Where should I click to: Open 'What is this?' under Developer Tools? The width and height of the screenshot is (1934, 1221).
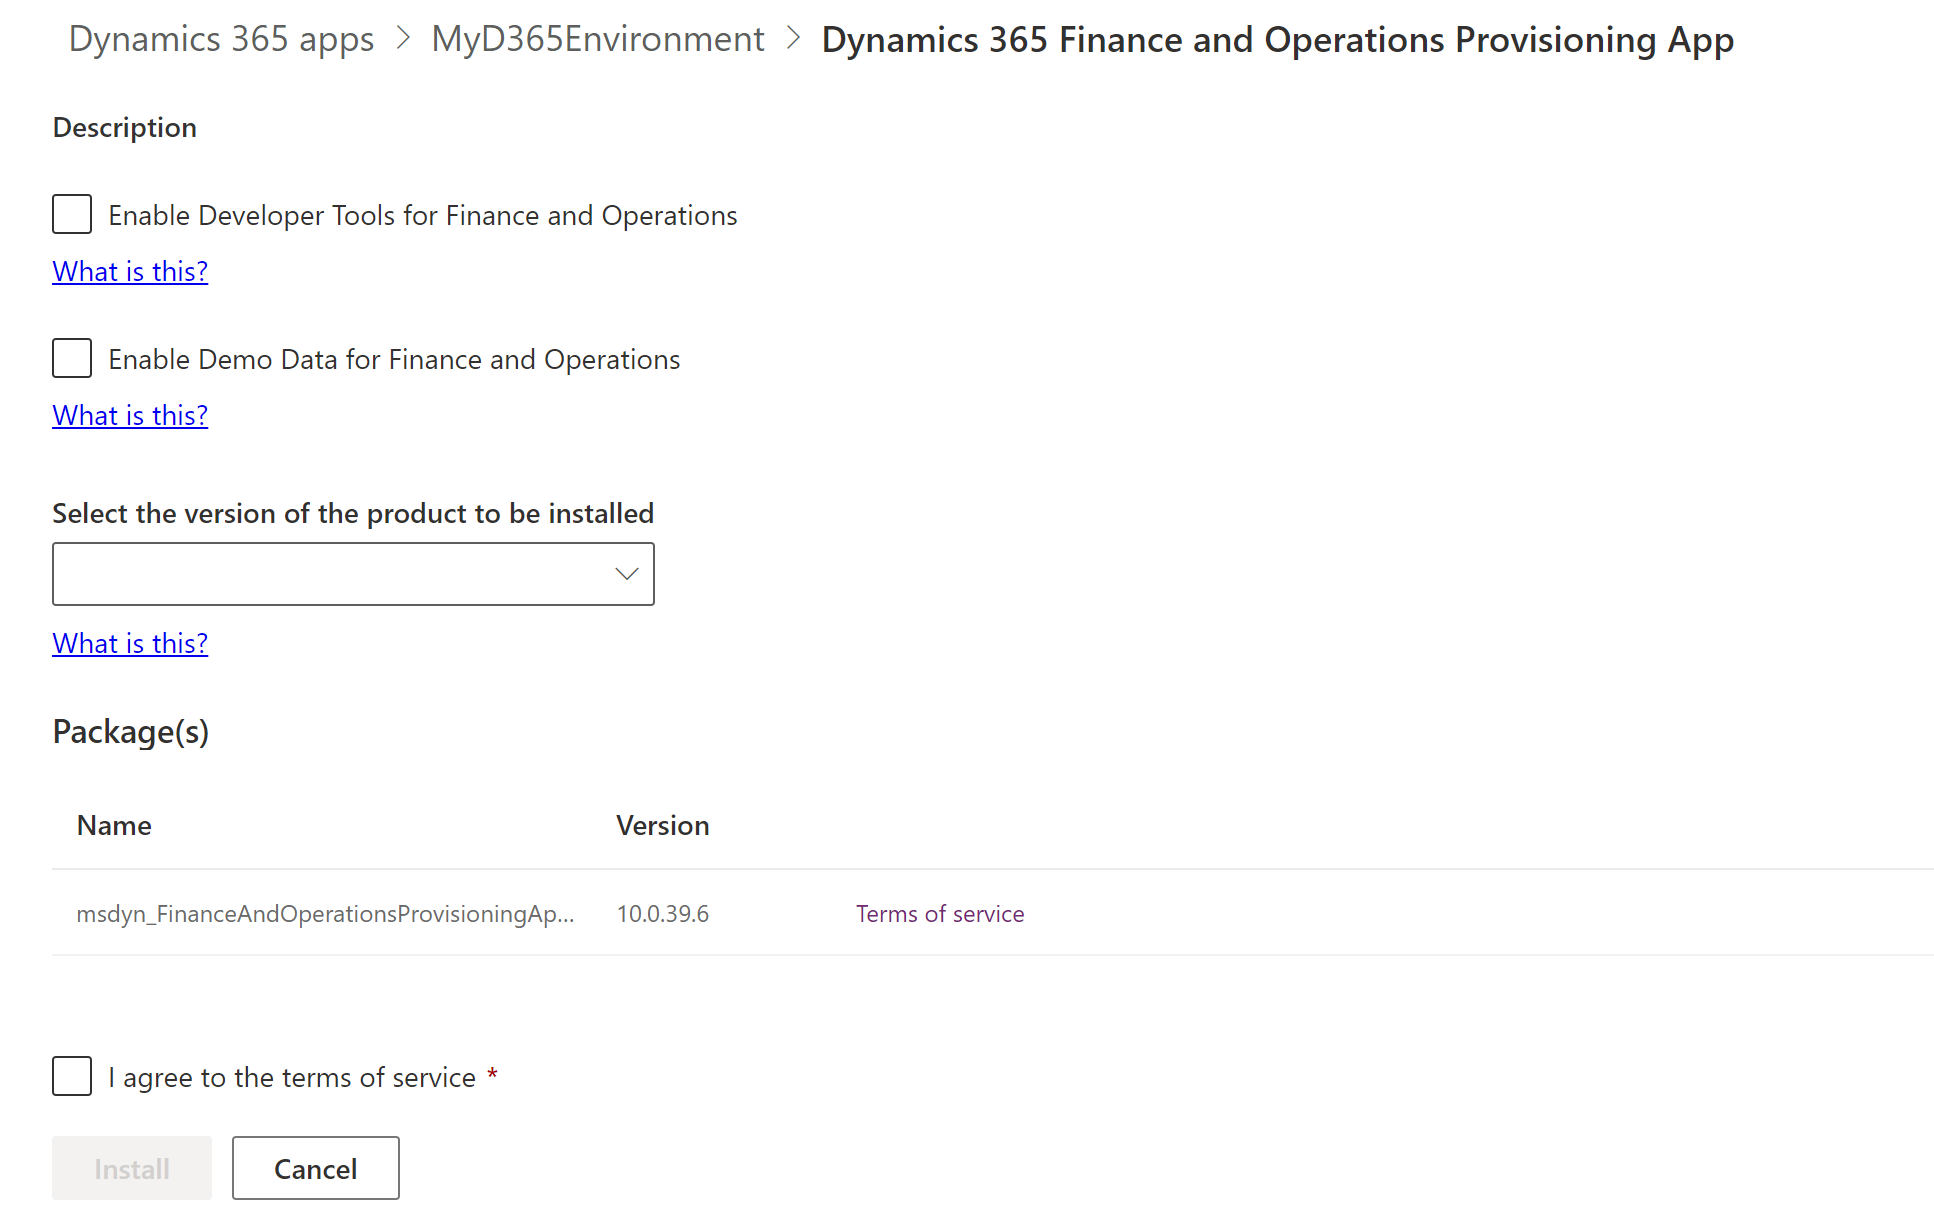pyautogui.click(x=129, y=271)
